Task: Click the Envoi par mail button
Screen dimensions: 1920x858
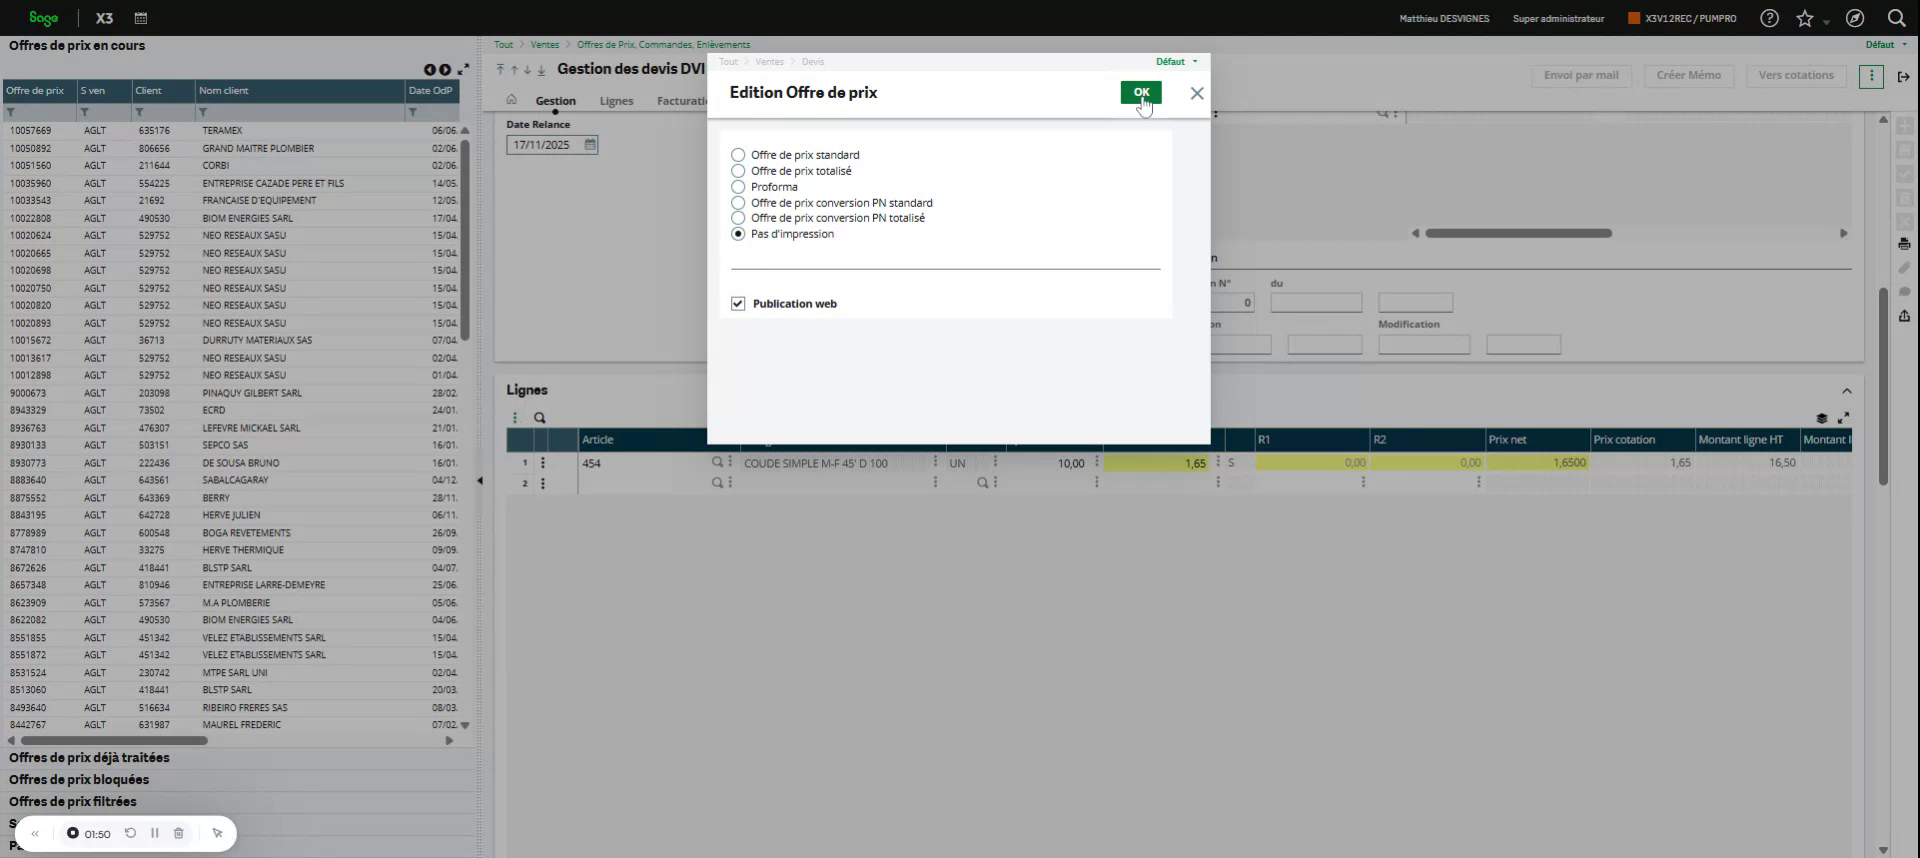Action: pyautogui.click(x=1581, y=76)
